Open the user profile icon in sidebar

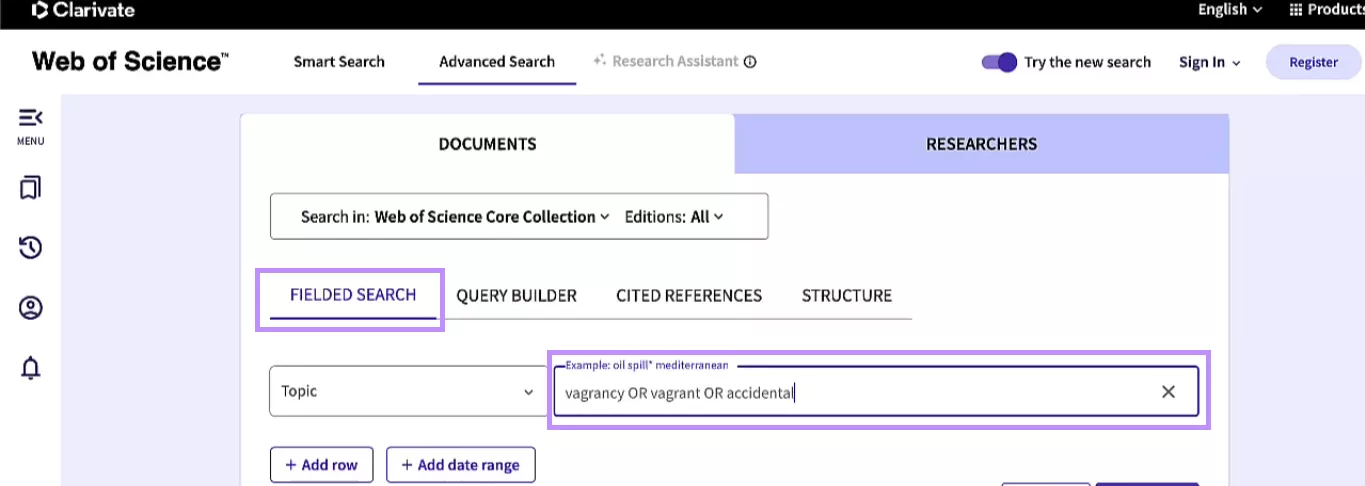[x=30, y=307]
